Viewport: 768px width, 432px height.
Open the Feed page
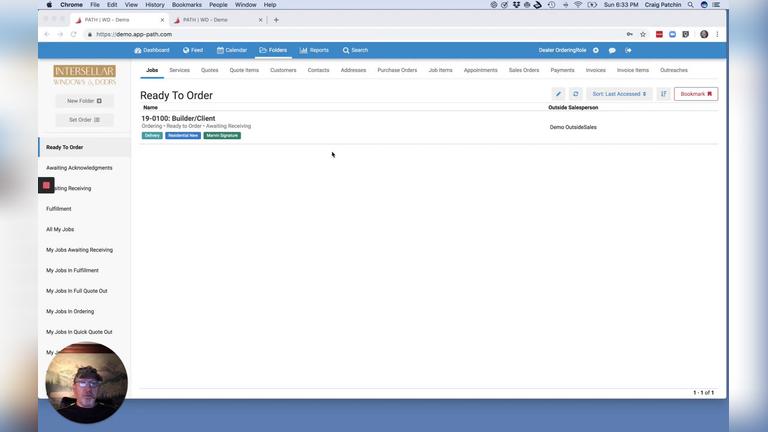point(193,50)
